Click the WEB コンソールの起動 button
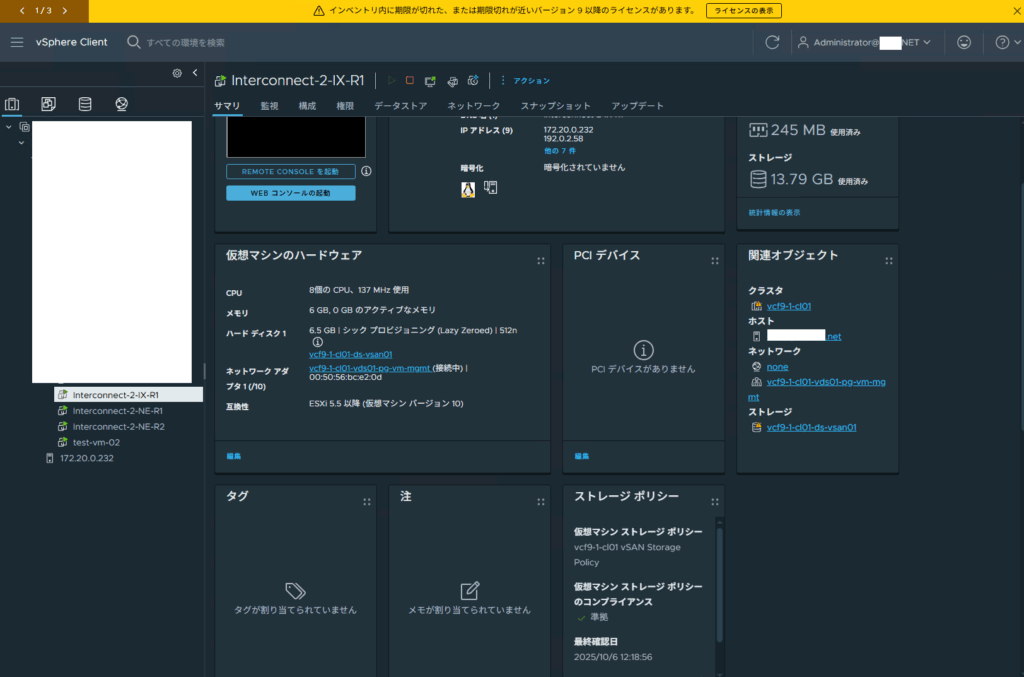The width and height of the screenshot is (1024, 677). pos(290,193)
